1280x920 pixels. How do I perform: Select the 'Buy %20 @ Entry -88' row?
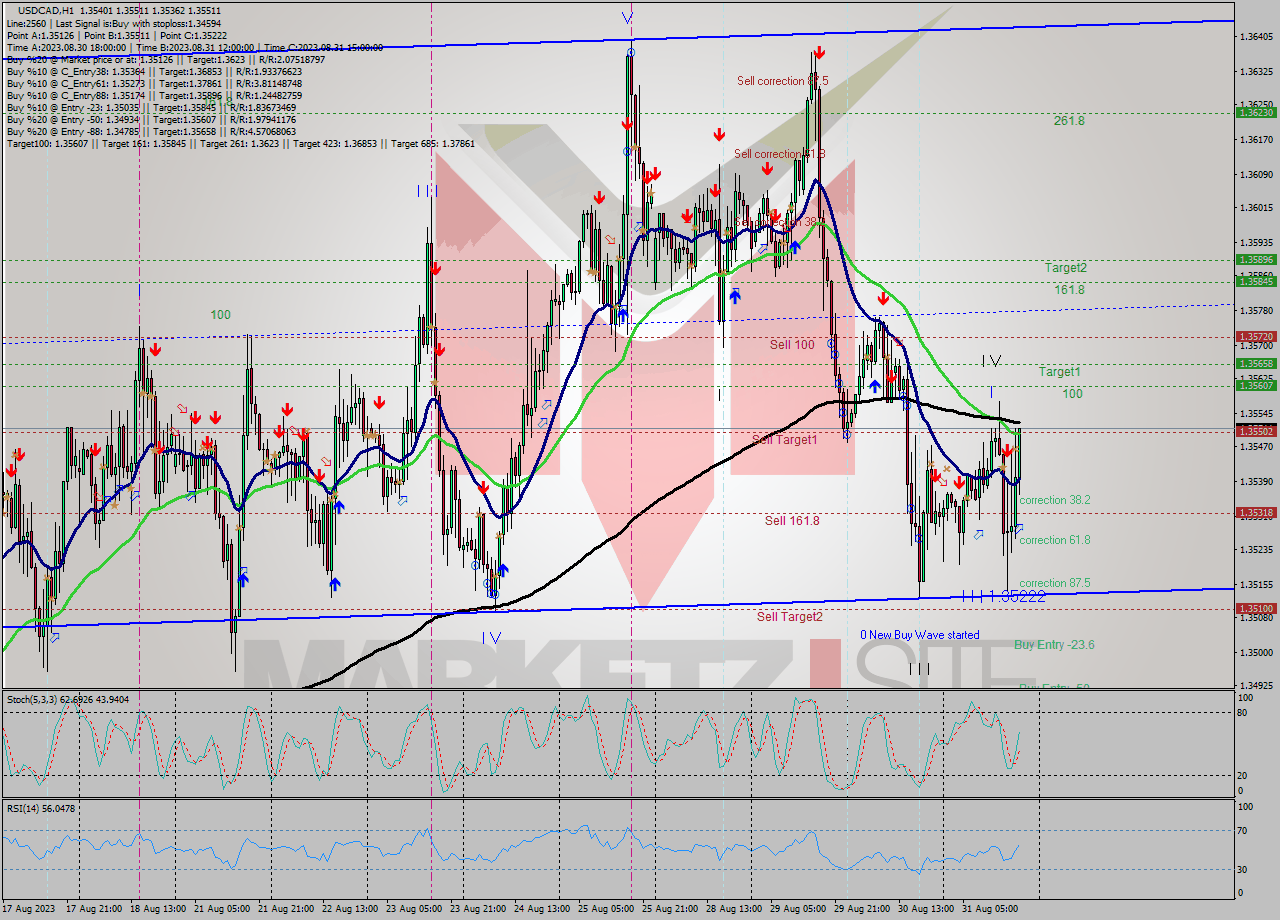pos(151,131)
